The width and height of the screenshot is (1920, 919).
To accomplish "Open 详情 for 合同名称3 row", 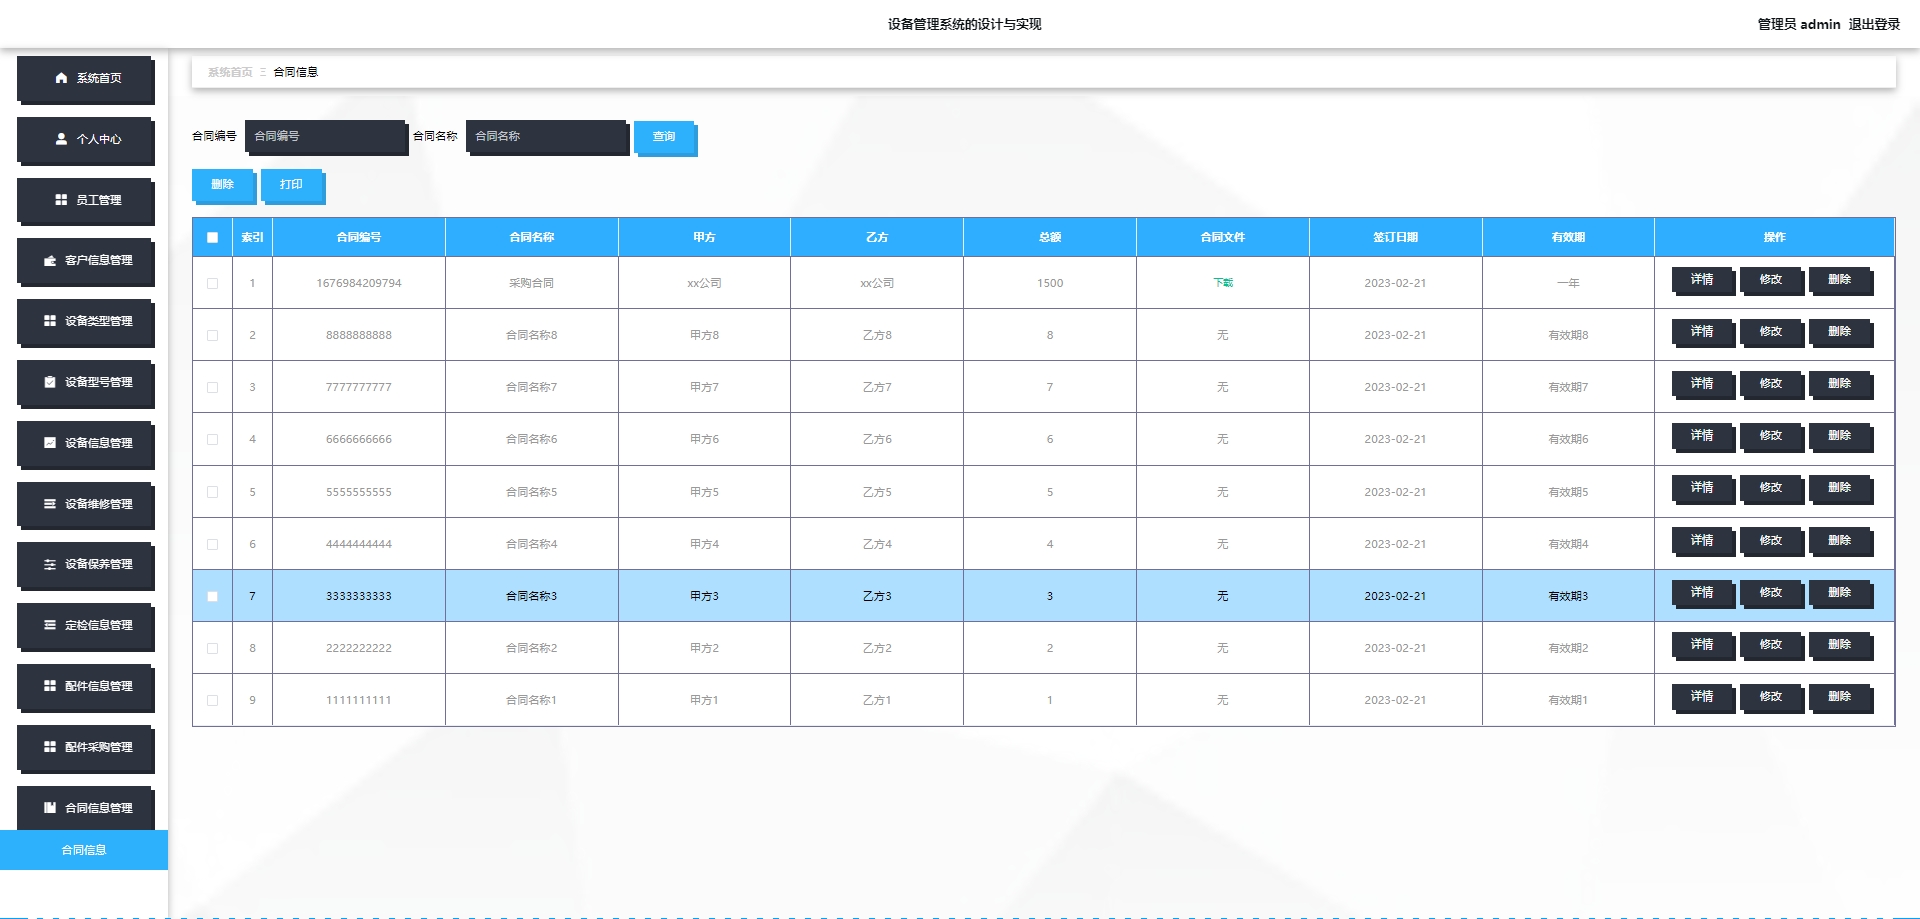I will coord(1703,594).
